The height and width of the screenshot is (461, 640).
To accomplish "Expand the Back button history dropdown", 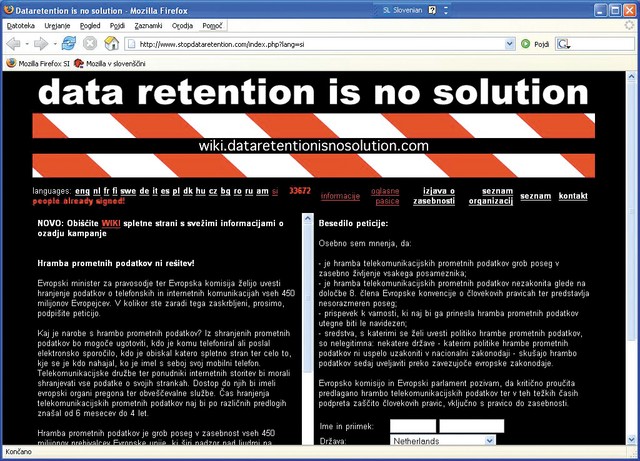I will click(x=27, y=44).
